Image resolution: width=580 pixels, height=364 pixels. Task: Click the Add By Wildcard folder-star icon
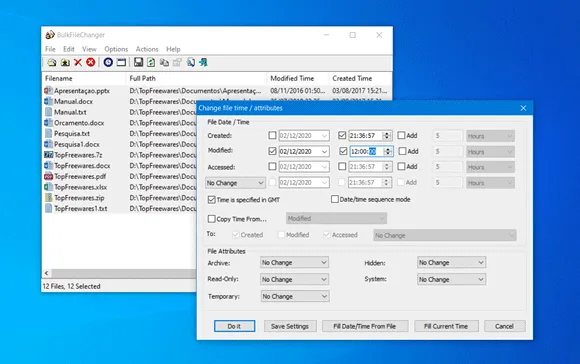click(65, 63)
